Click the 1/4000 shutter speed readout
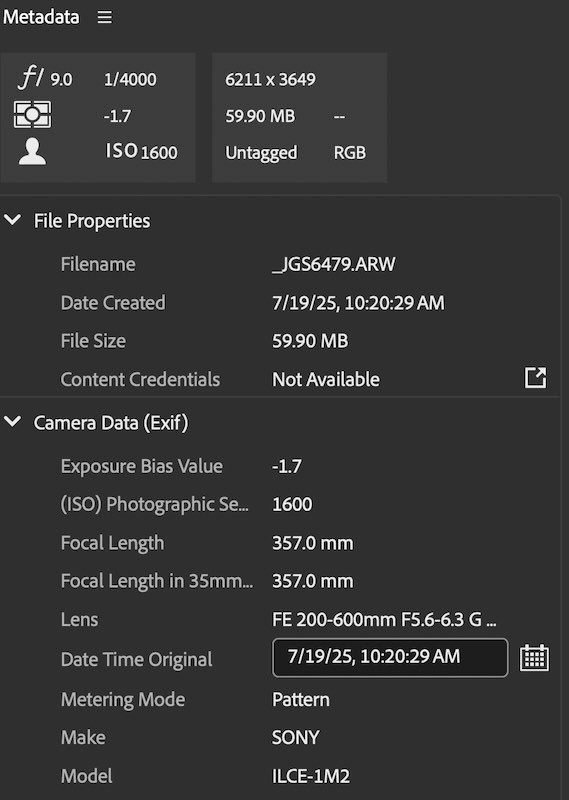Screen dimensions: 569x800 [130, 80]
